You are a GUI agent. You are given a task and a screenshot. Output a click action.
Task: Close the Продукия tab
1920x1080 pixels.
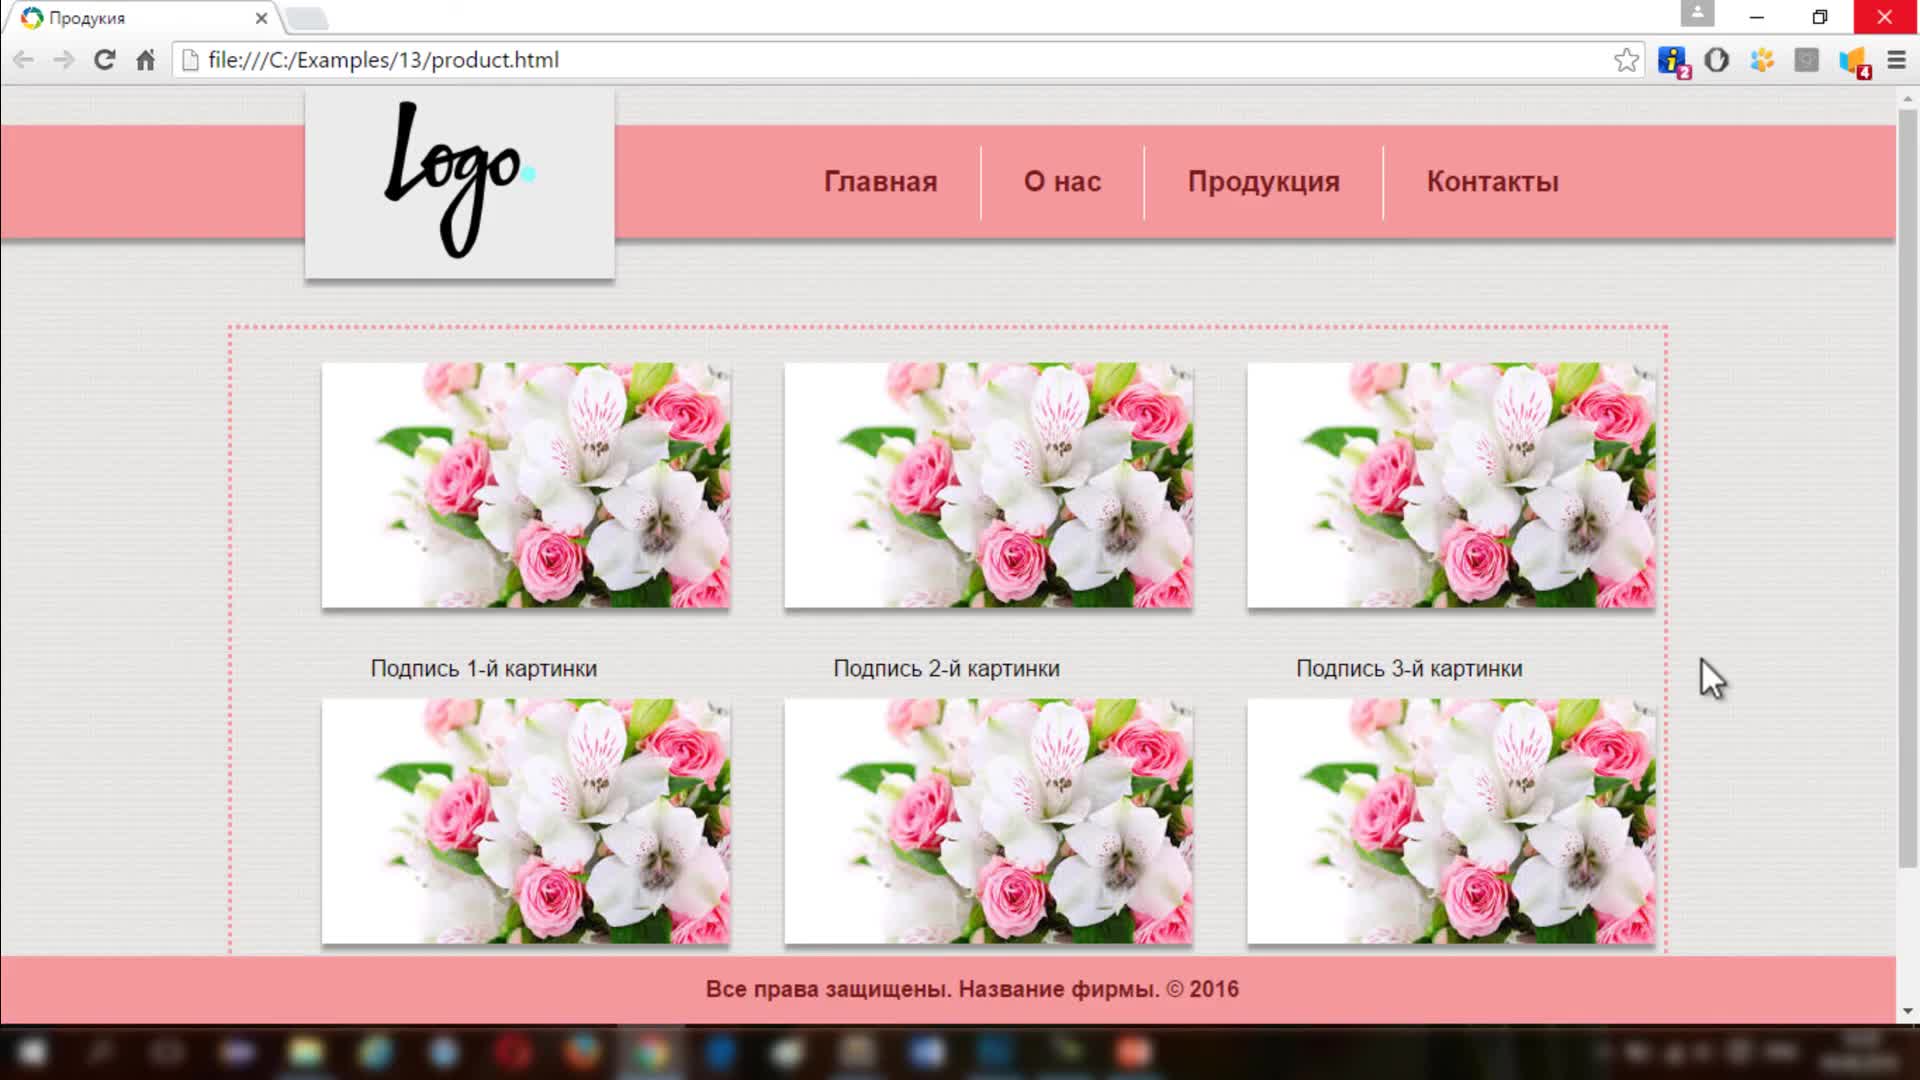[261, 18]
